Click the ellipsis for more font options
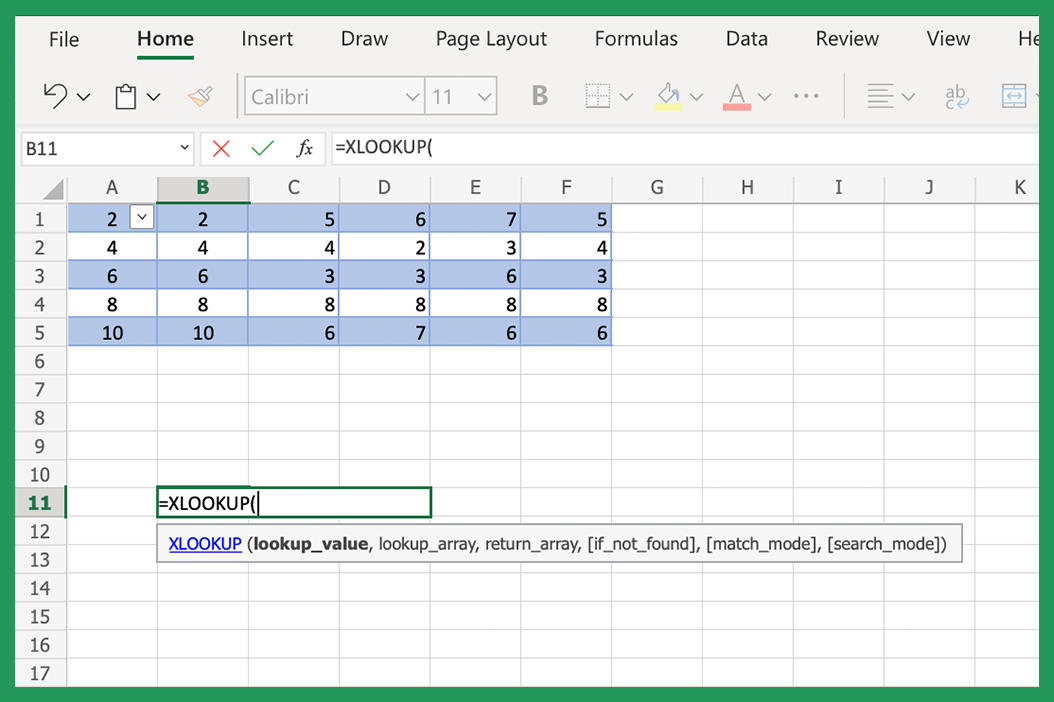 805,95
